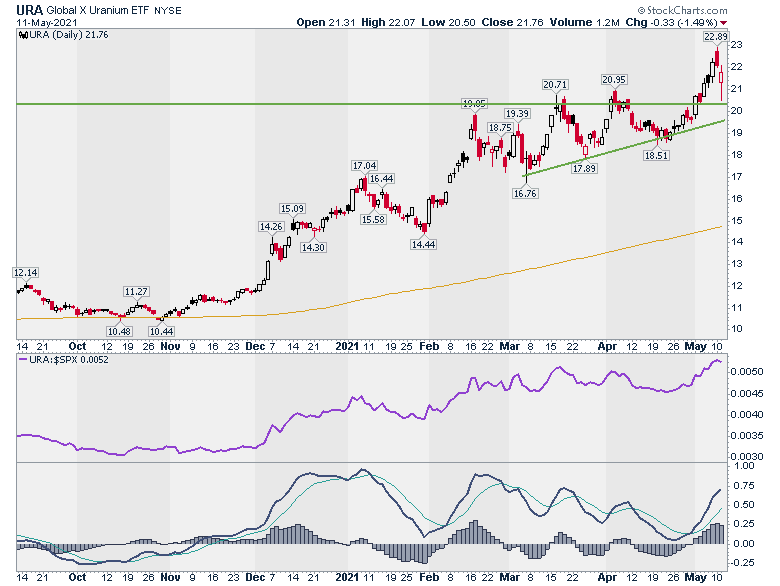Click the 16.76 low price label
The width and height of the screenshot is (780, 586).
(525, 194)
